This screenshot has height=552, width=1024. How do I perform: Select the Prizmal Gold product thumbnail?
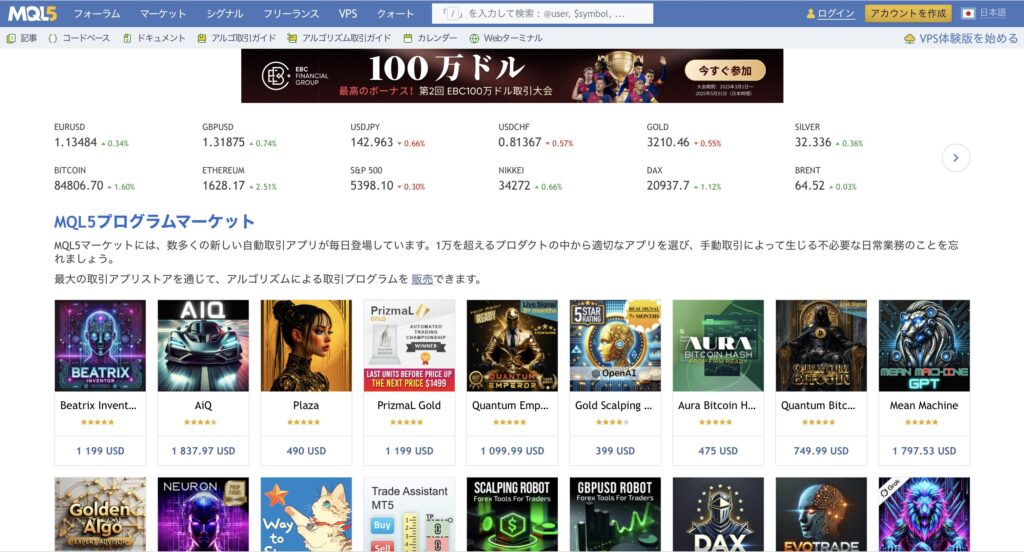point(409,346)
